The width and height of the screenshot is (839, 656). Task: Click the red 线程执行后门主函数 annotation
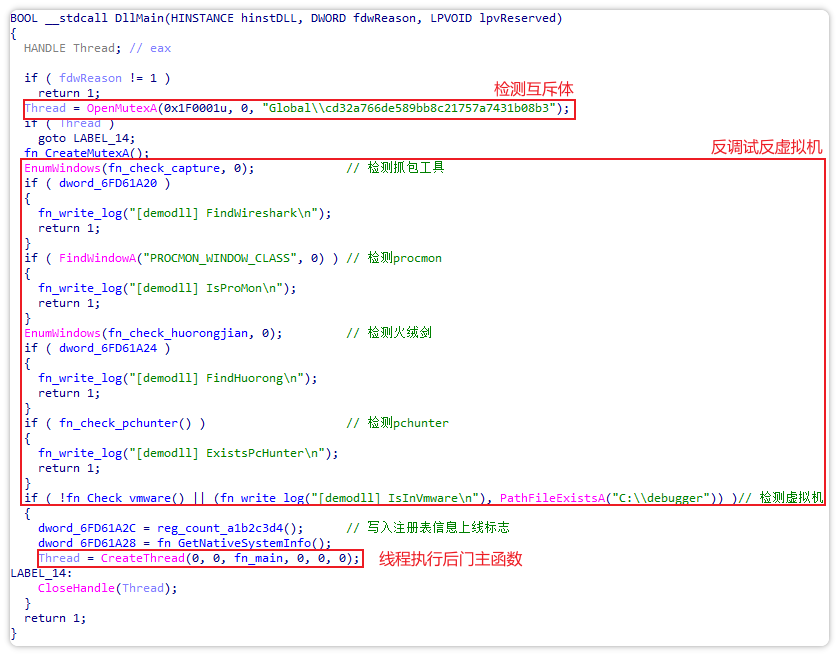tap(450, 559)
